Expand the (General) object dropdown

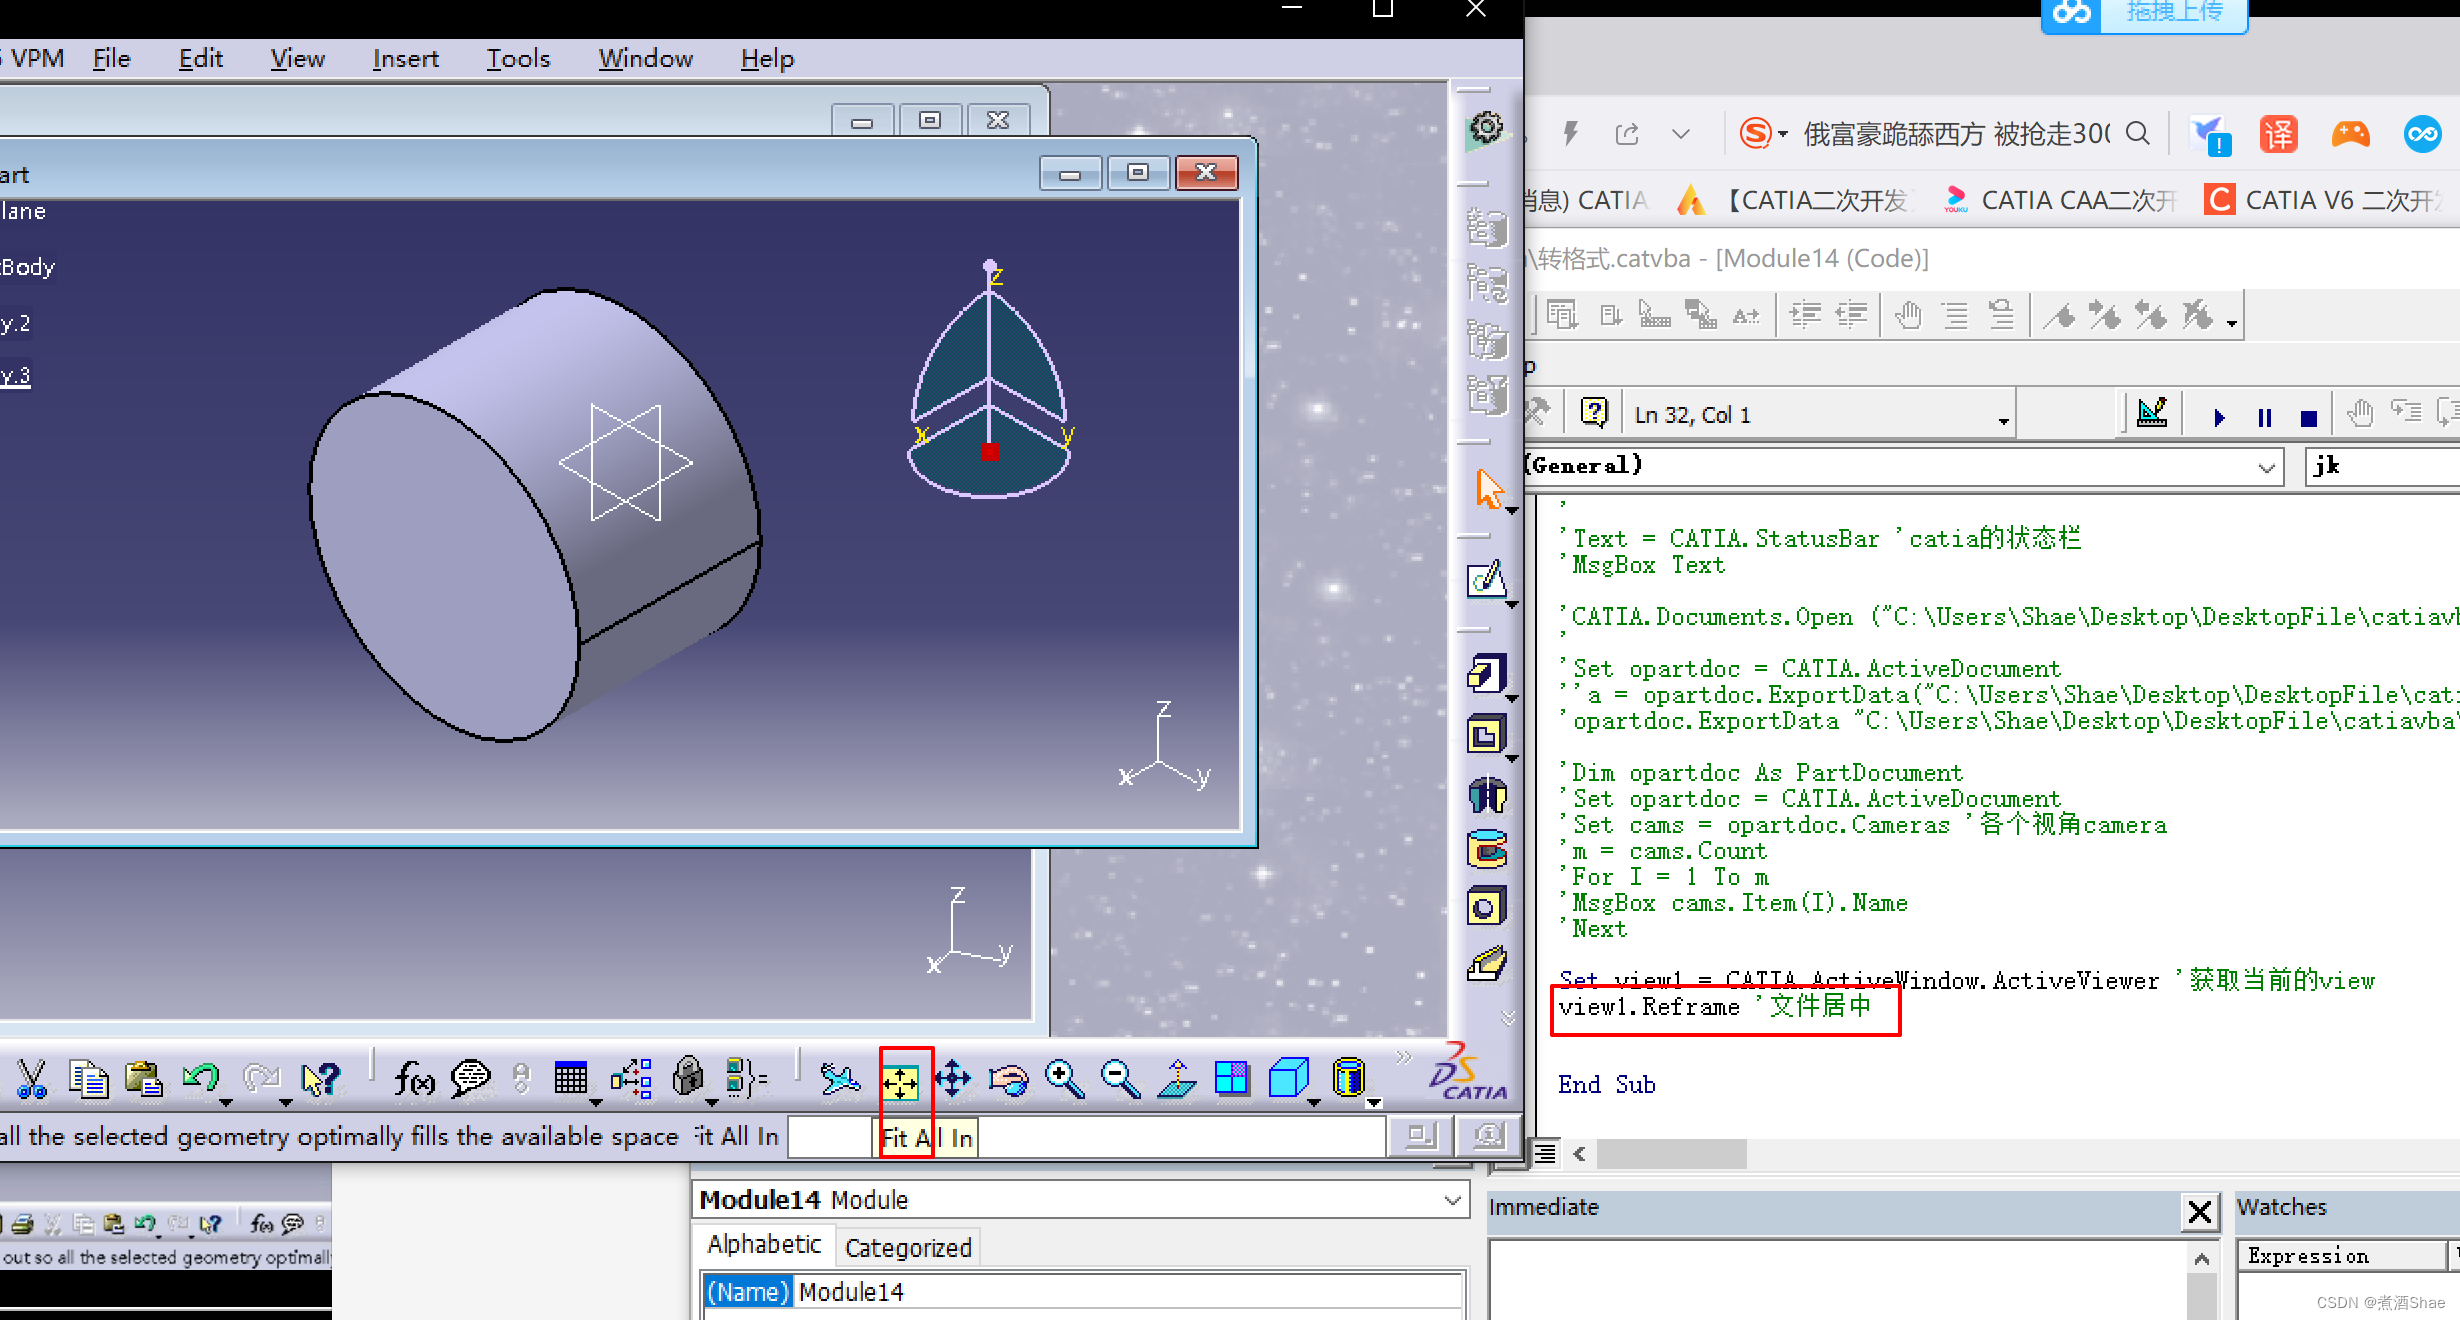[x=2266, y=467]
